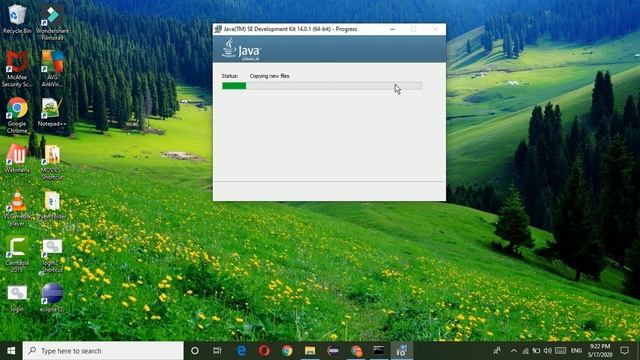Launch Opera browser from the taskbar
The width and height of the screenshot is (640, 360).
click(x=264, y=351)
